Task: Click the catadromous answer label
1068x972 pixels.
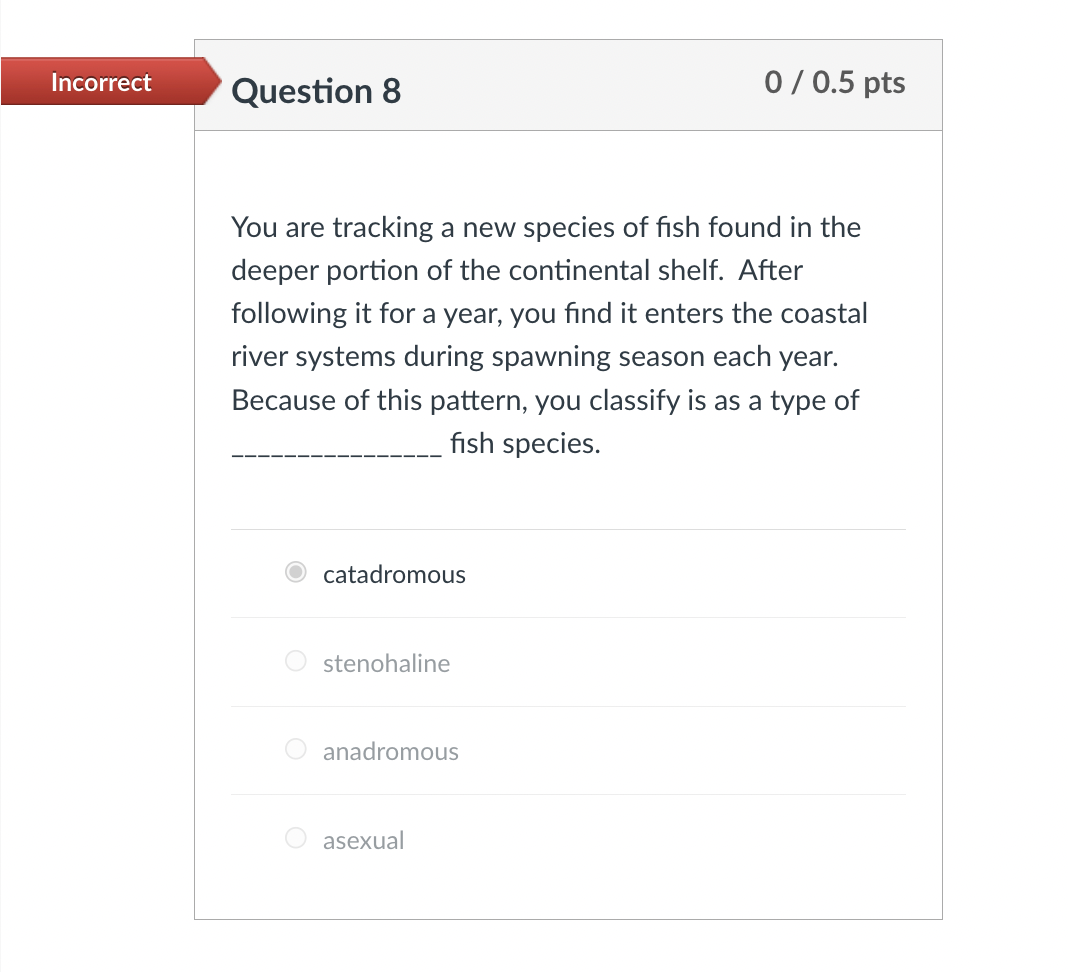Action: 394,574
